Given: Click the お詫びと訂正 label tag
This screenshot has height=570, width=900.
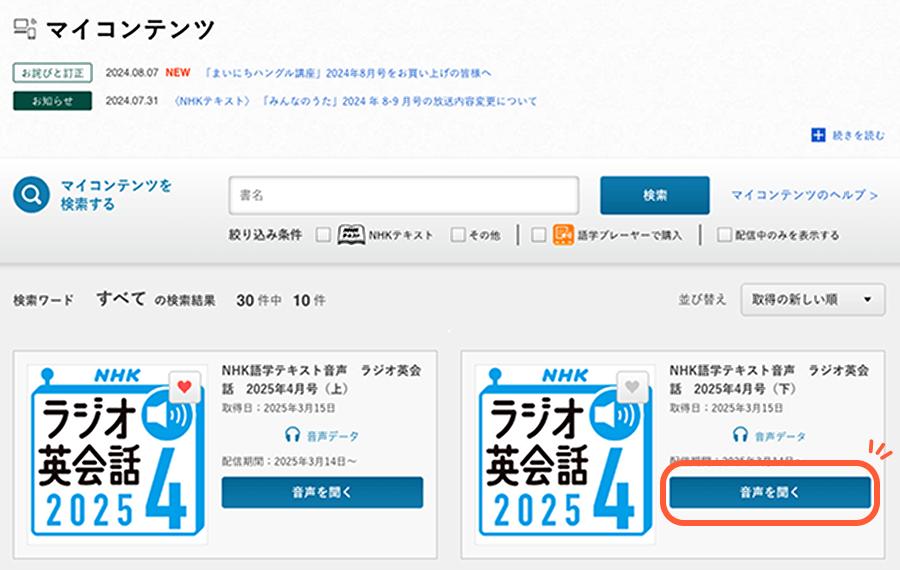Looking at the screenshot, I should [x=52, y=73].
